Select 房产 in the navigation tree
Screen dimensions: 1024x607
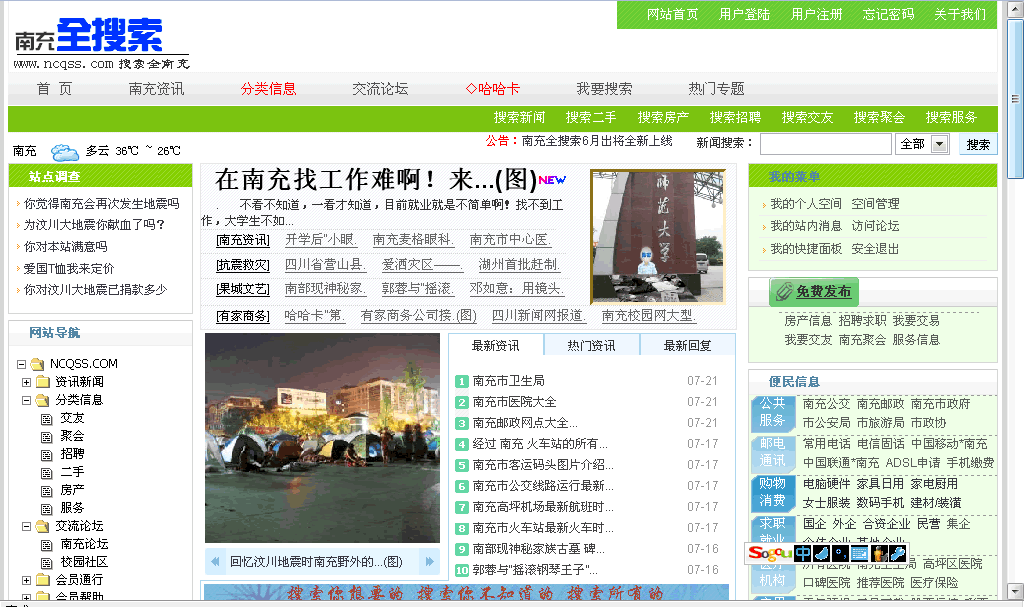click(x=72, y=490)
